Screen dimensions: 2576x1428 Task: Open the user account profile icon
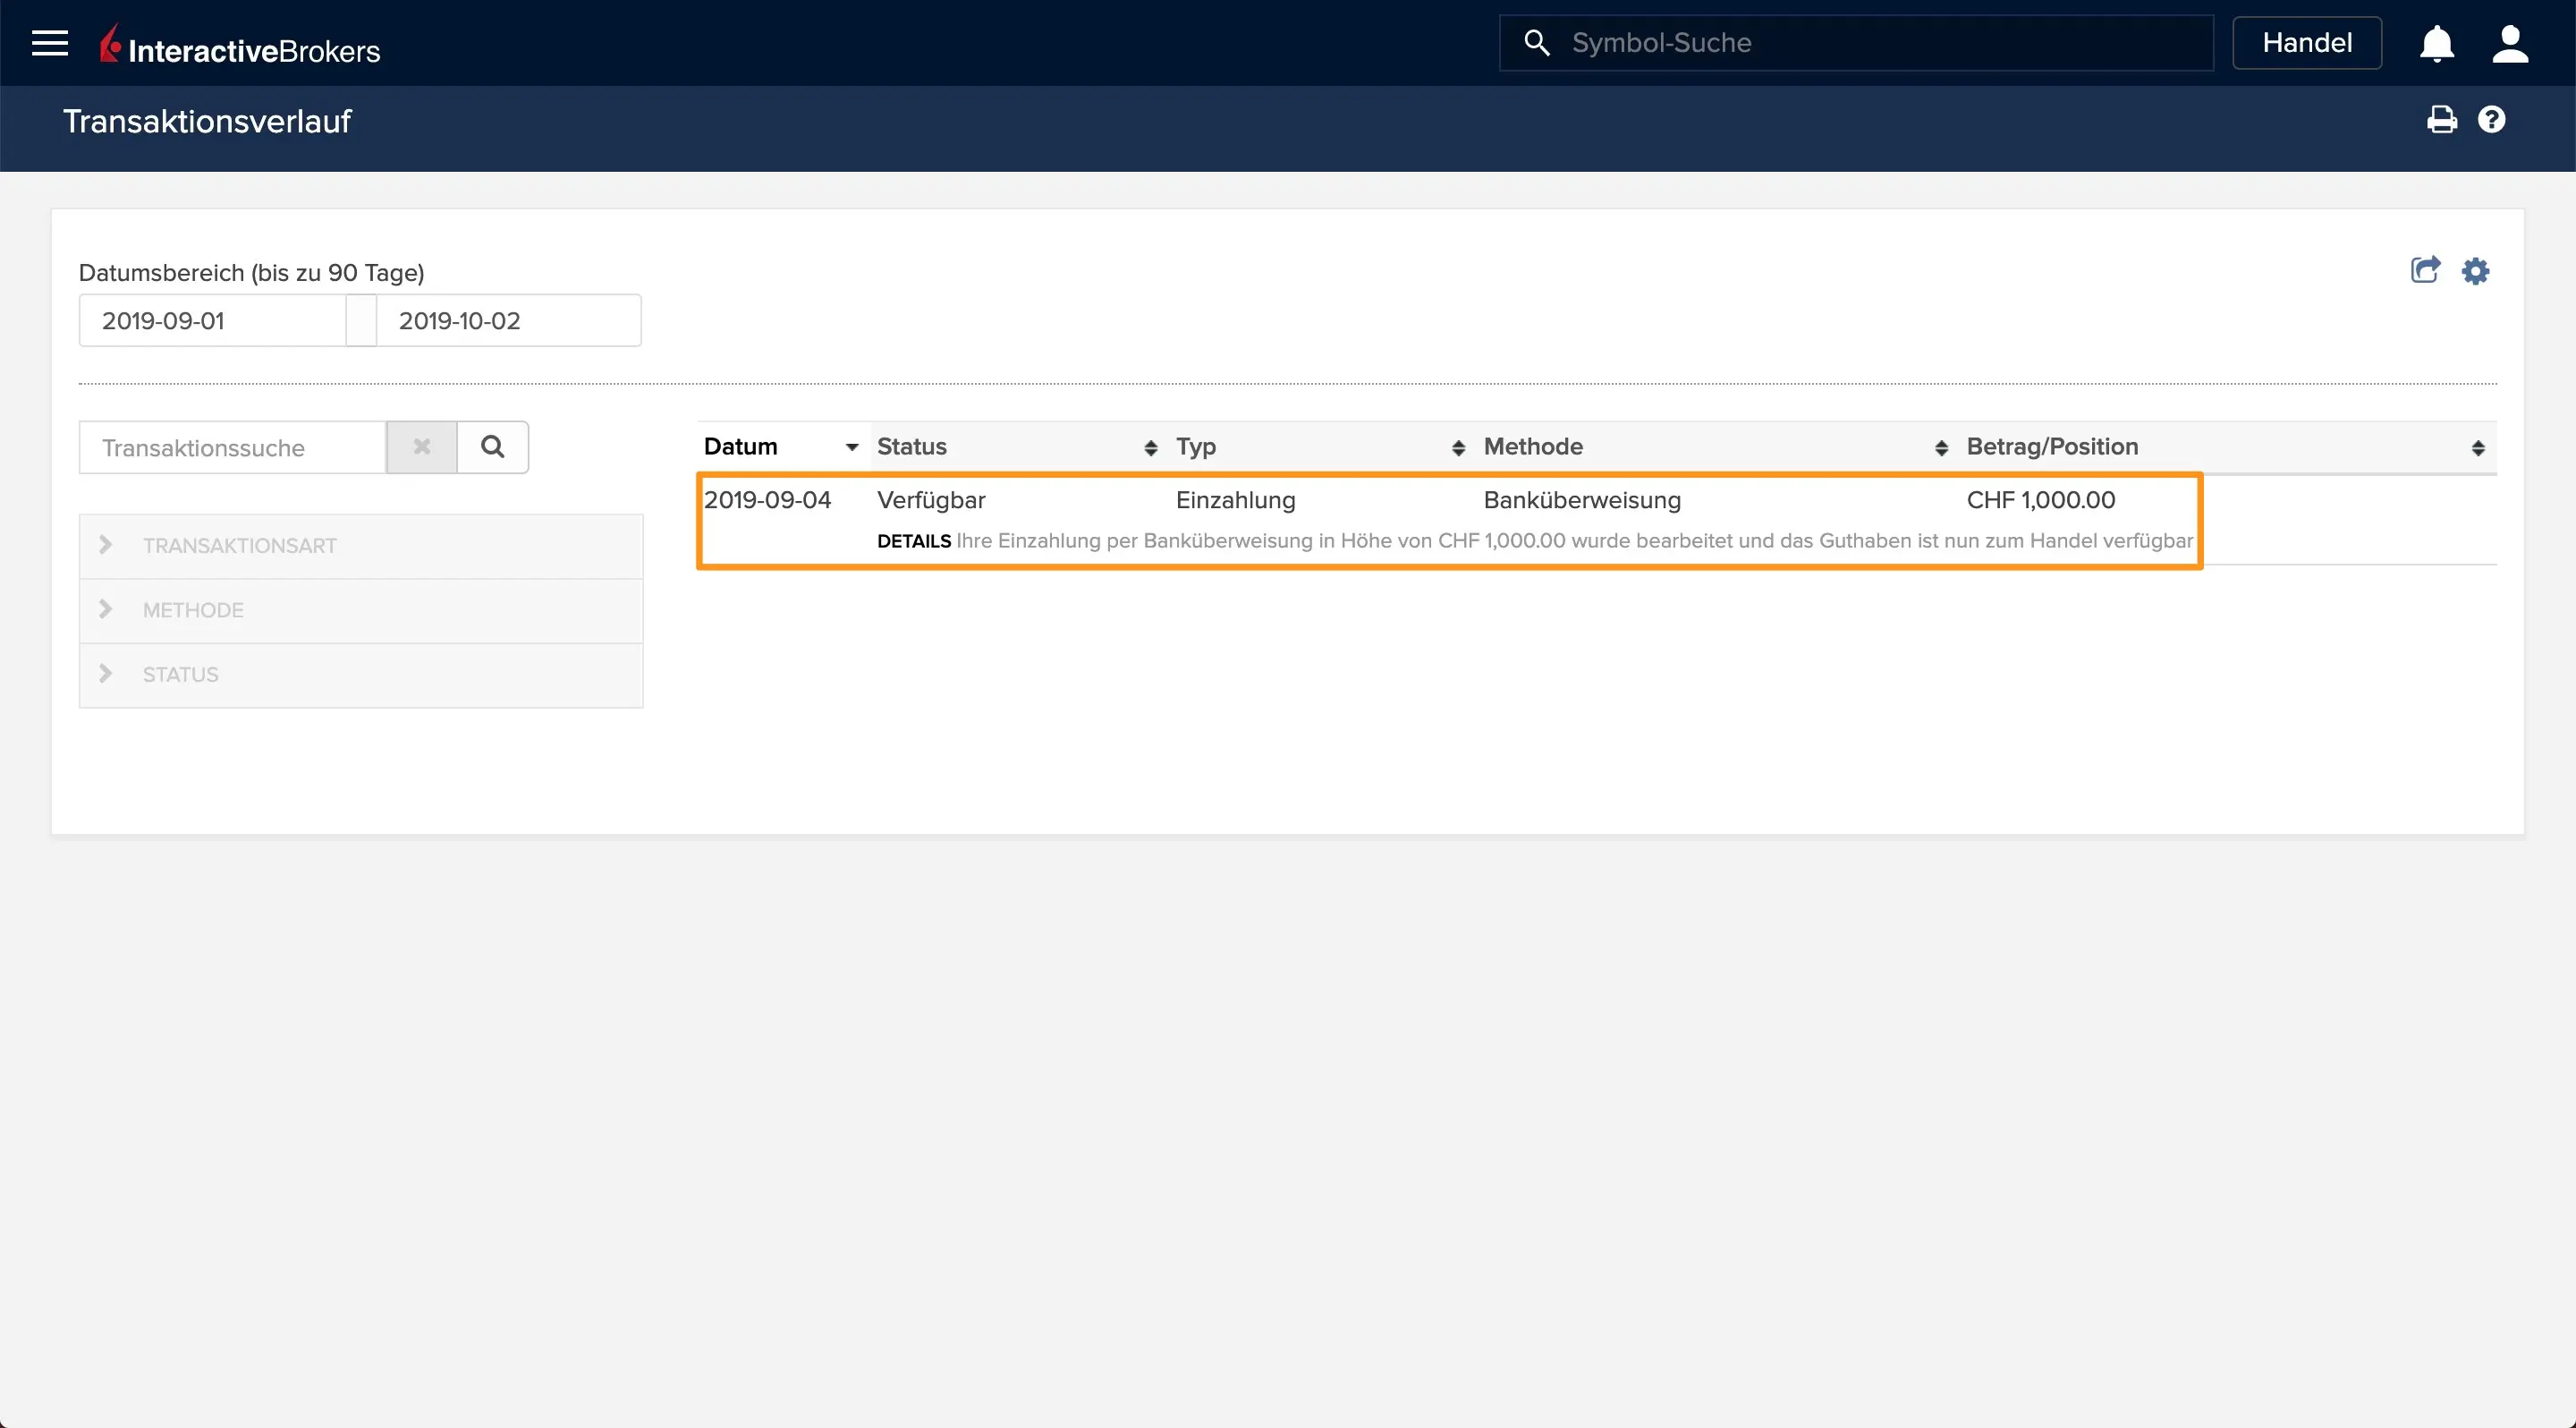pos(2509,44)
